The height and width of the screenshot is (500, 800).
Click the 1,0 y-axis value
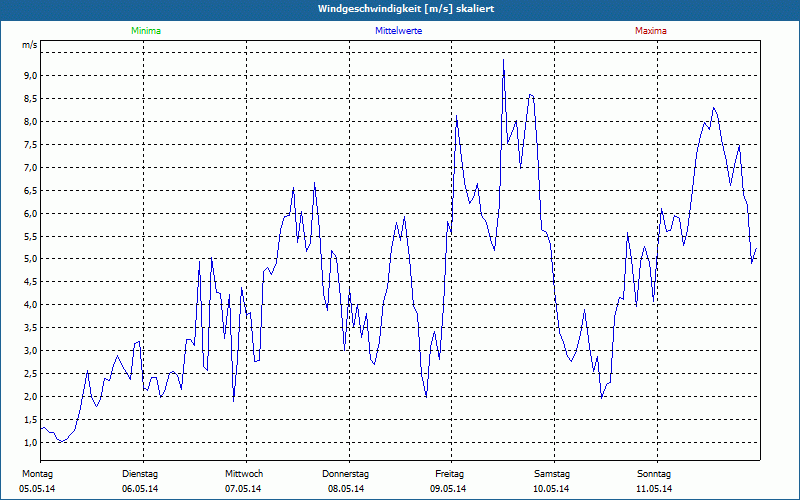click(x=31, y=442)
